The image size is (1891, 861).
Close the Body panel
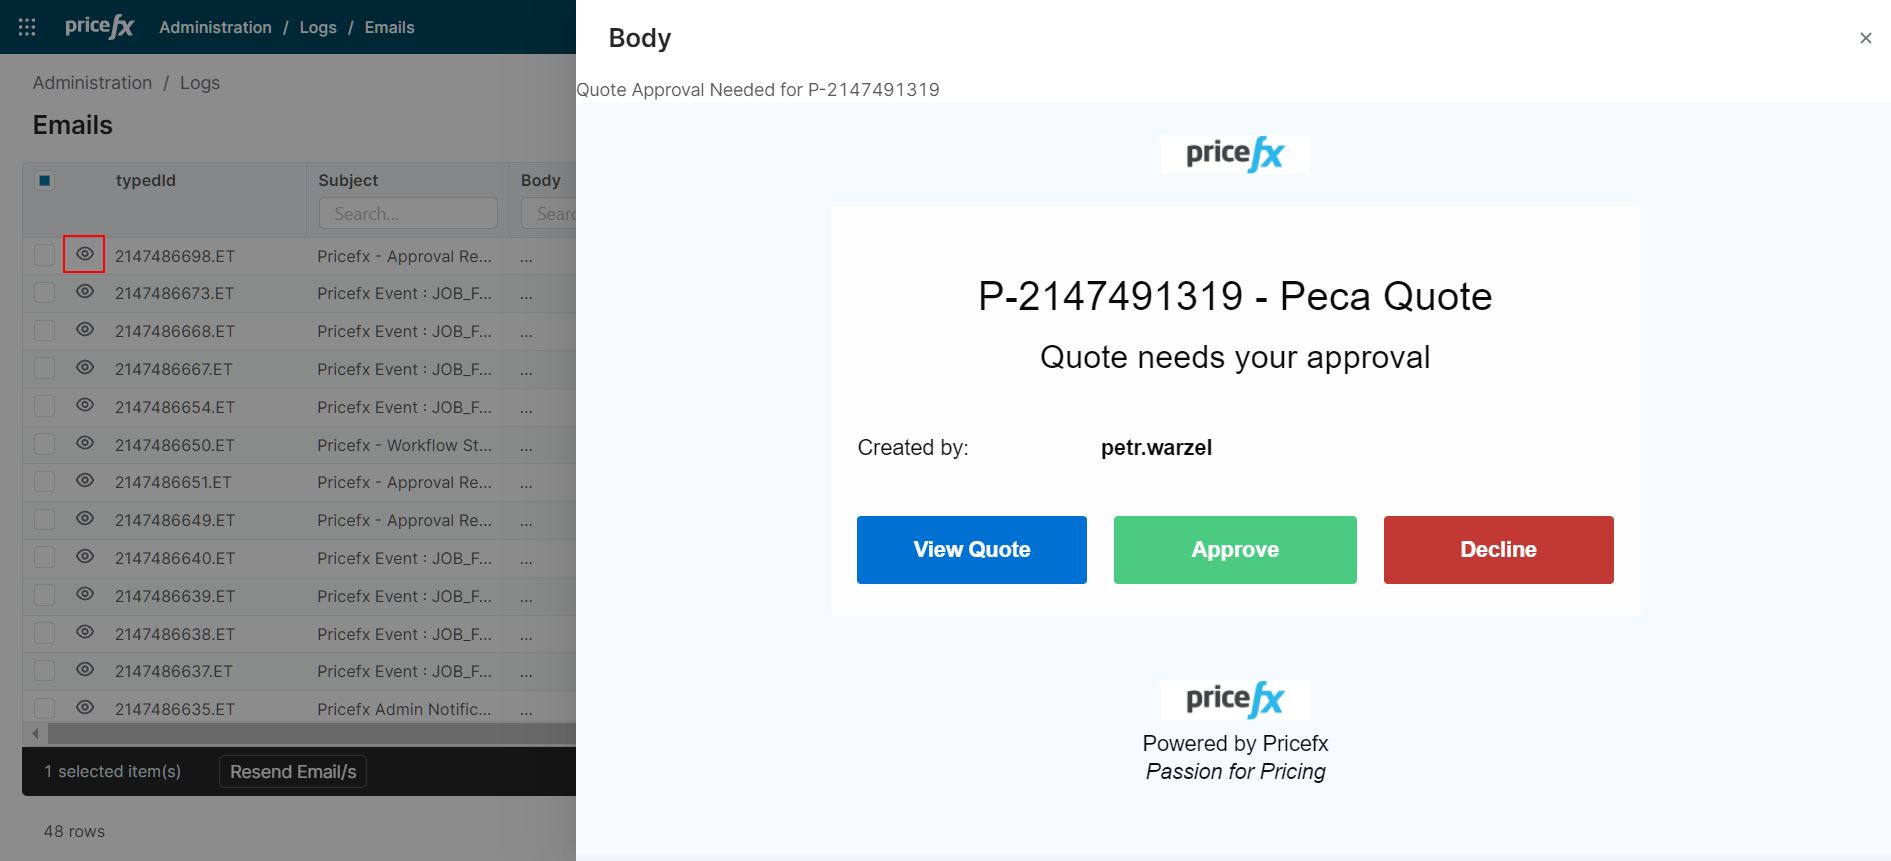pyautogui.click(x=1865, y=38)
